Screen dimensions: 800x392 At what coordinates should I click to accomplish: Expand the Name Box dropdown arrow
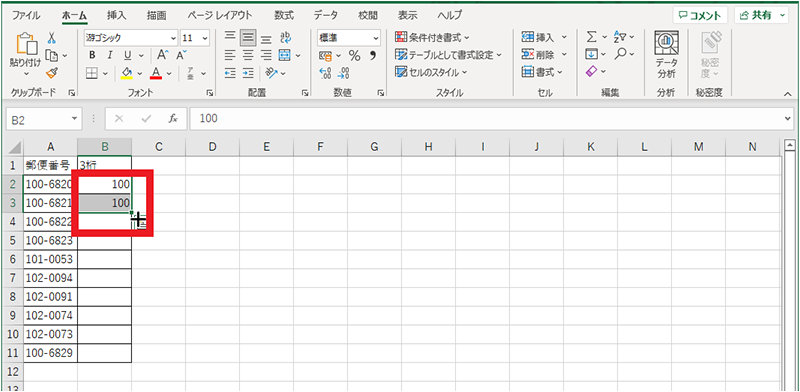point(74,118)
